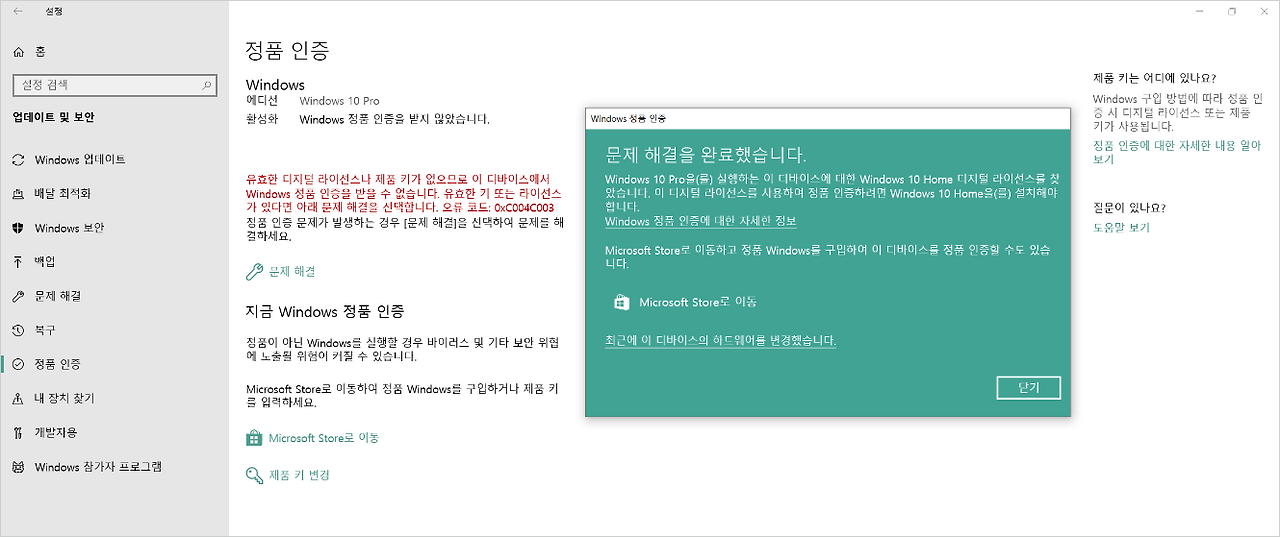The width and height of the screenshot is (1280, 537).
Task: Click the 닫기 button in dialog
Action: pos(1029,388)
